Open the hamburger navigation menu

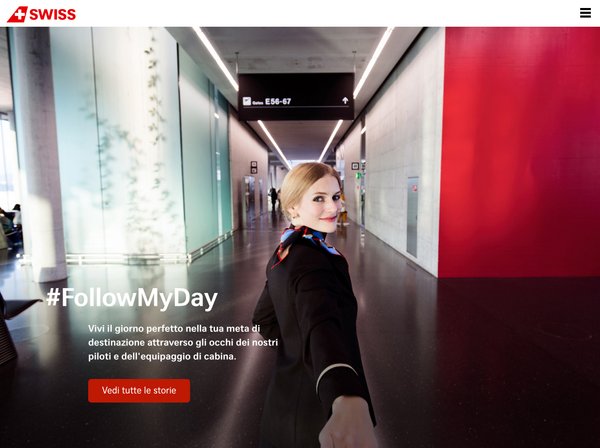pyautogui.click(x=585, y=13)
